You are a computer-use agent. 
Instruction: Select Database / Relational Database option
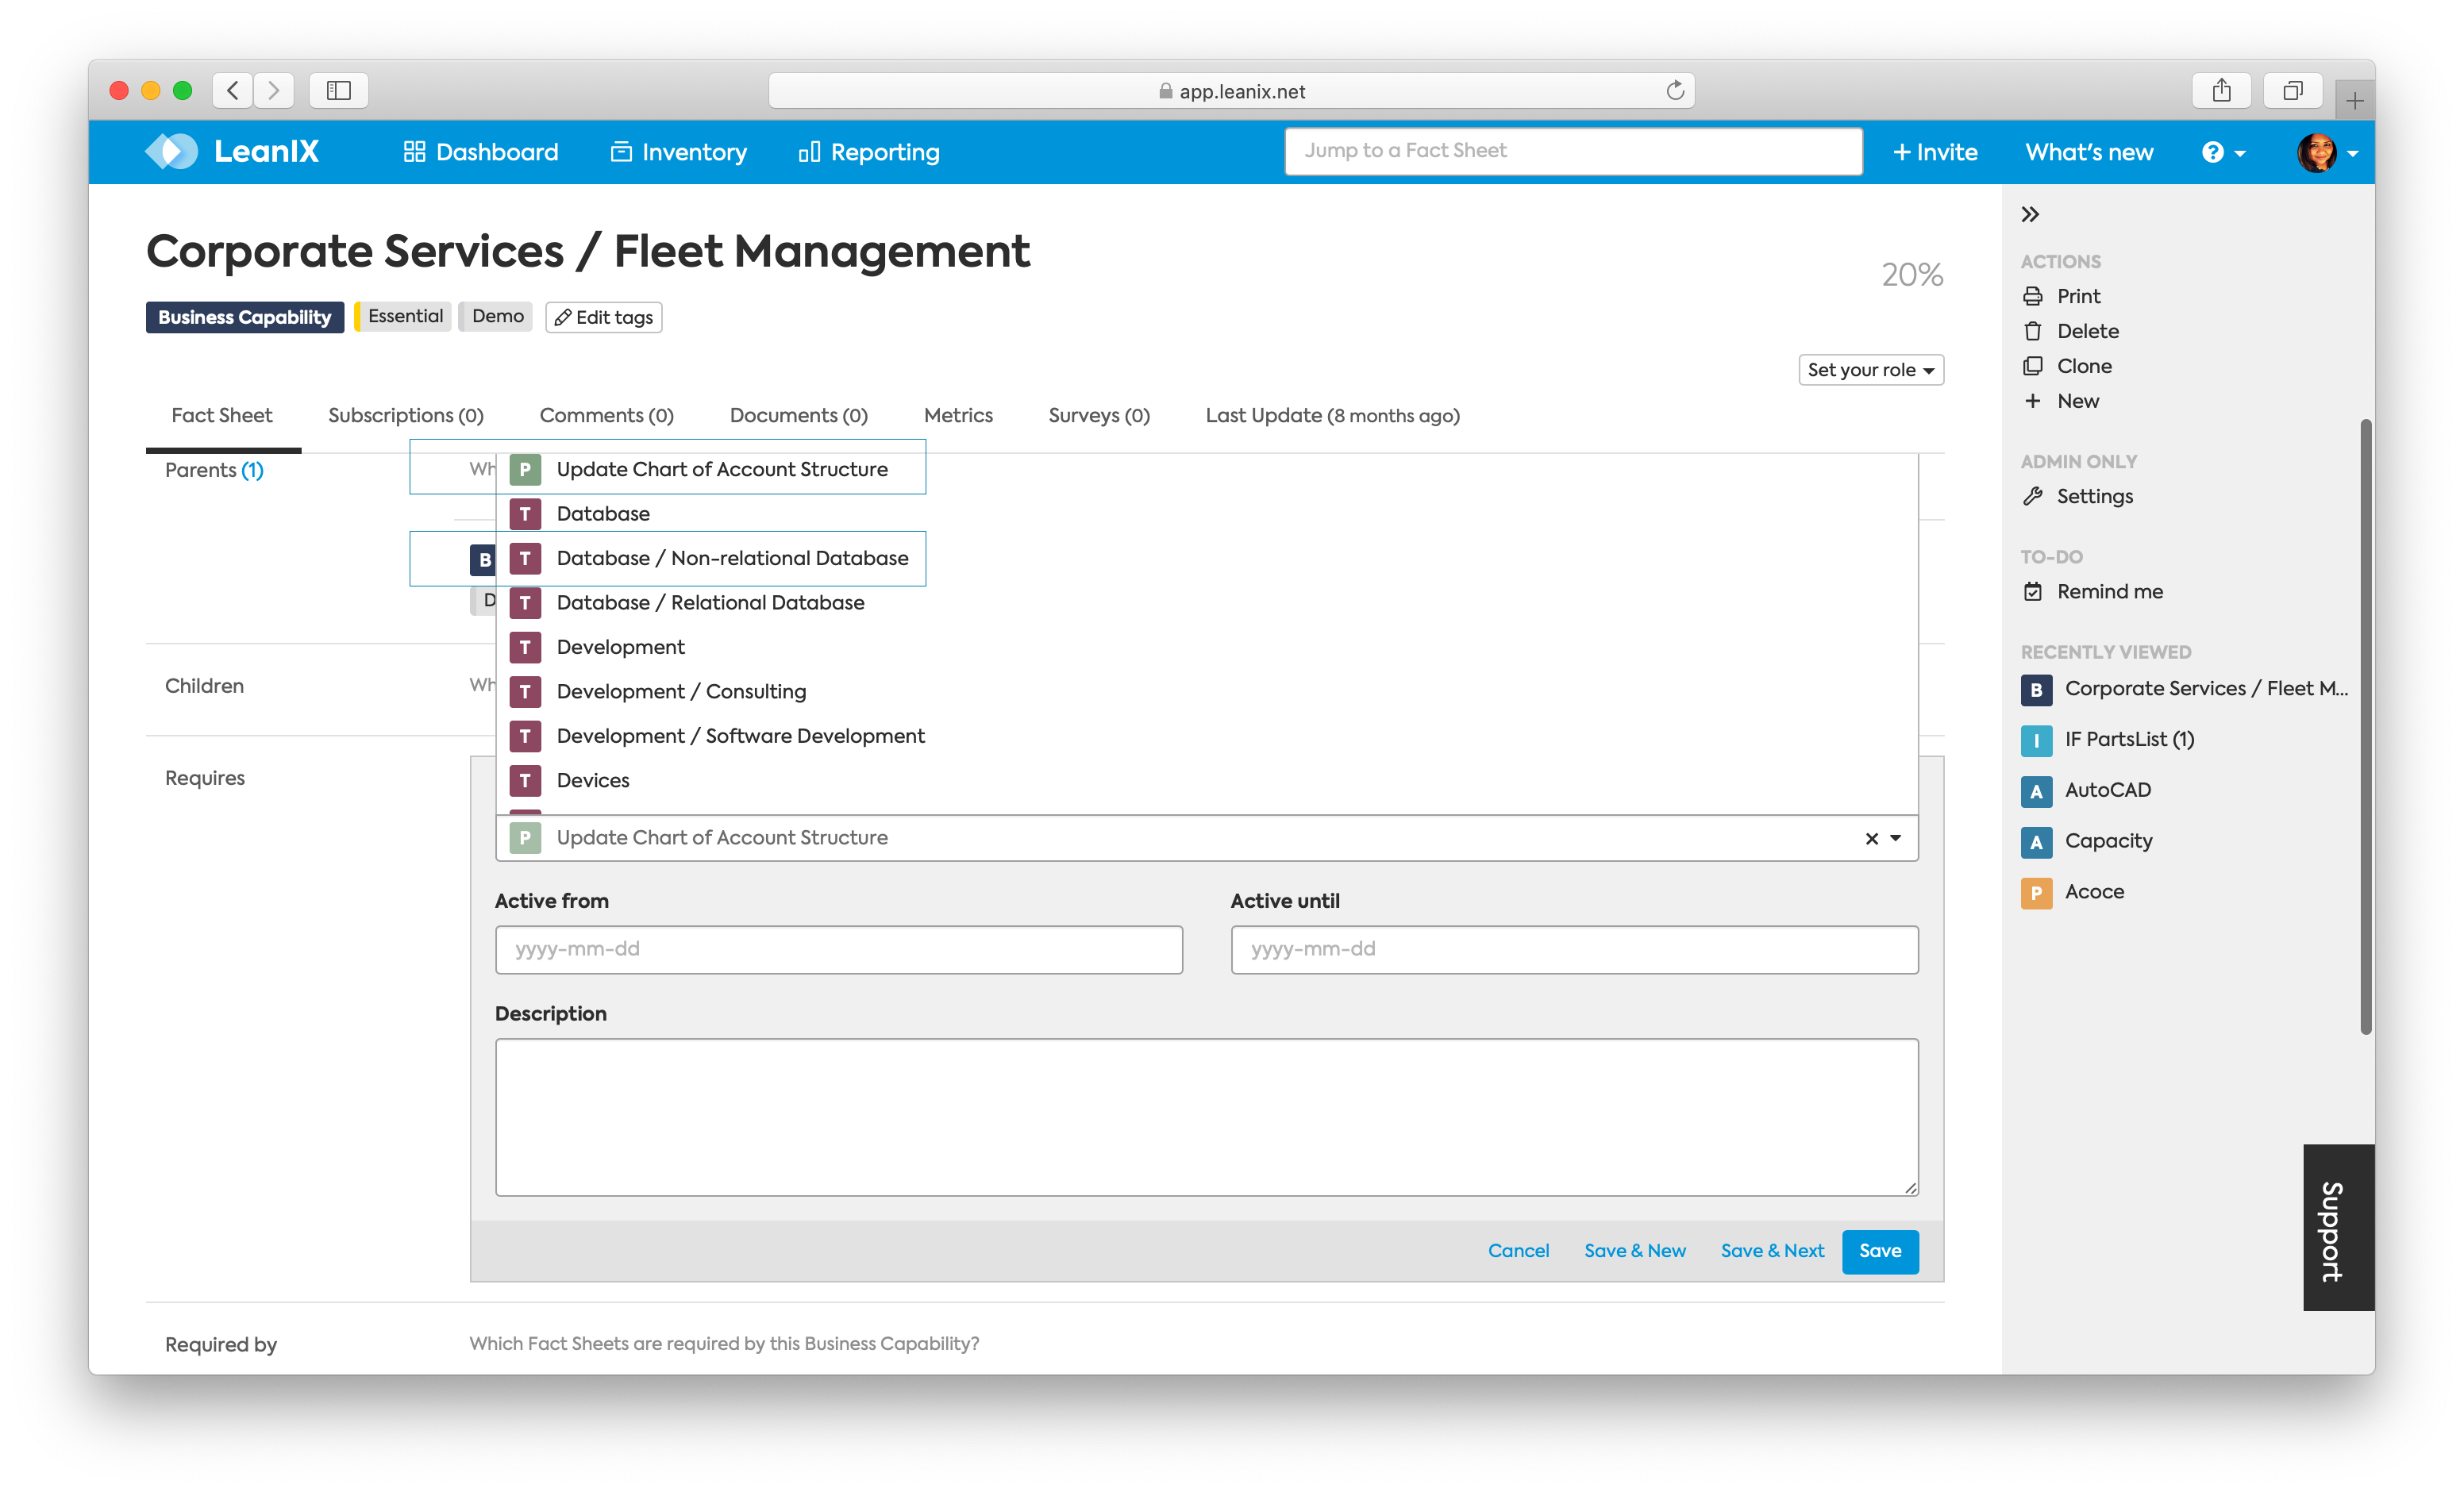710,602
